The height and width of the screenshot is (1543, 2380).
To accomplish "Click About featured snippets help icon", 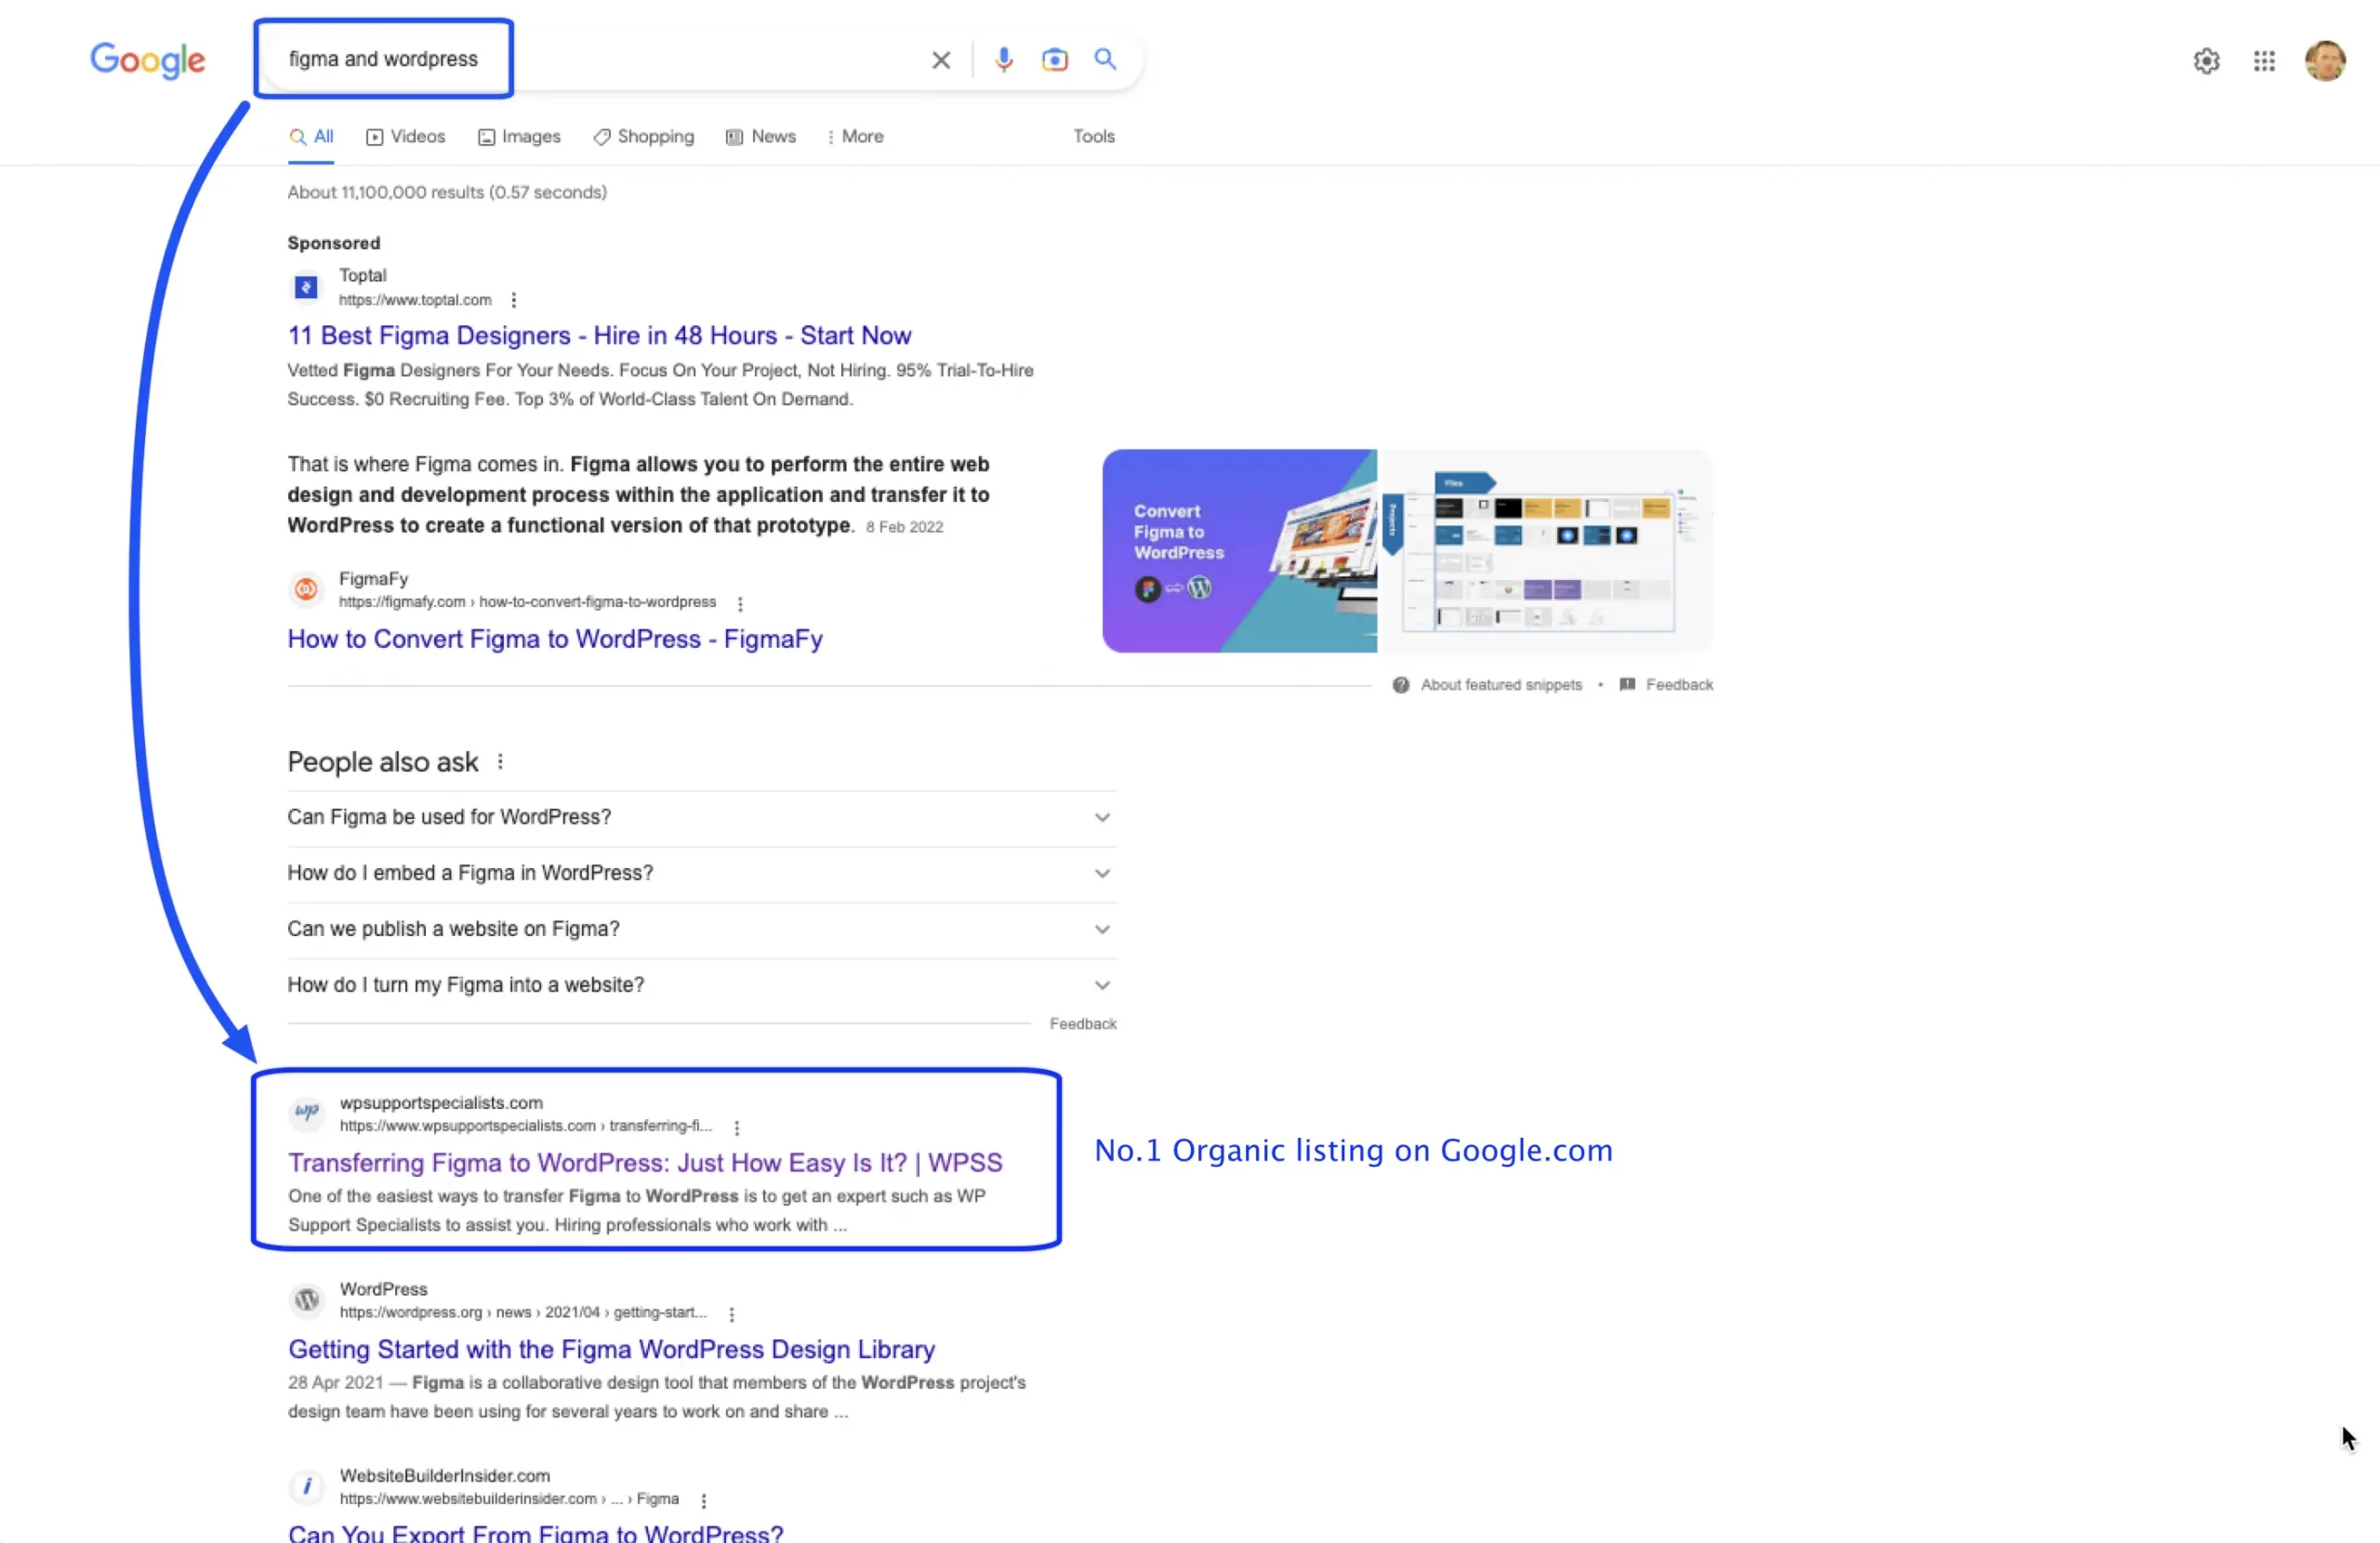I will [1400, 685].
